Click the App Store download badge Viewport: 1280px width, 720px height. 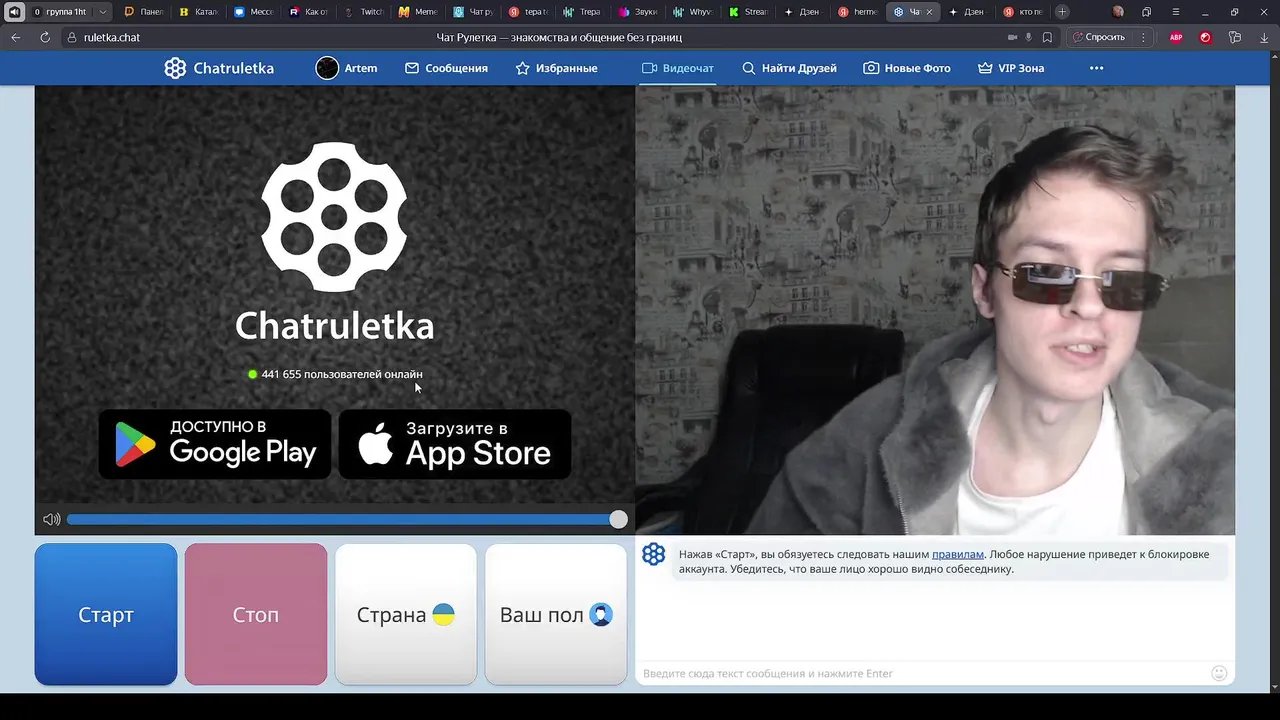click(x=455, y=444)
